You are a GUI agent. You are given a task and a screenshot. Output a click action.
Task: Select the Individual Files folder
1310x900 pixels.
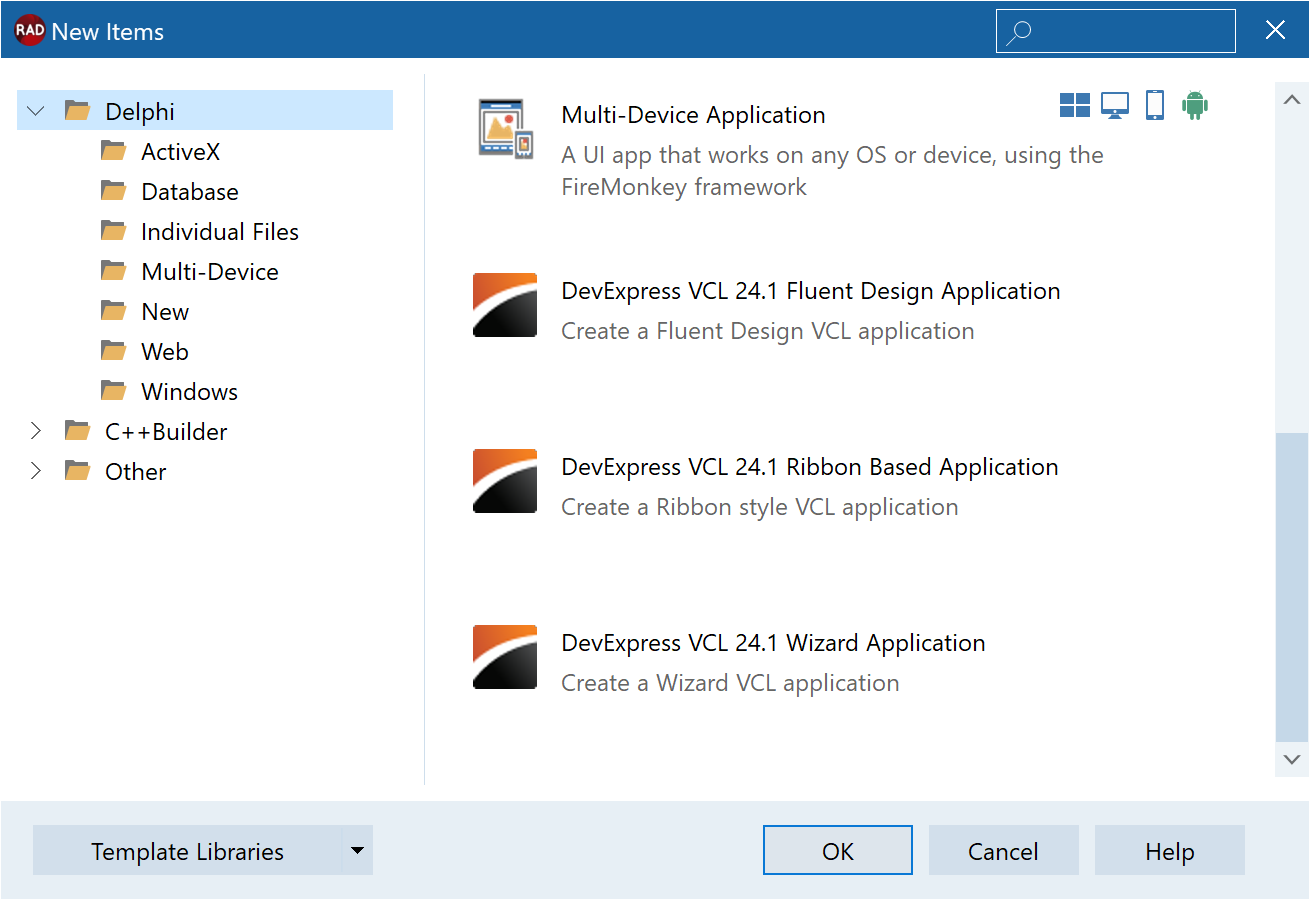tap(219, 232)
